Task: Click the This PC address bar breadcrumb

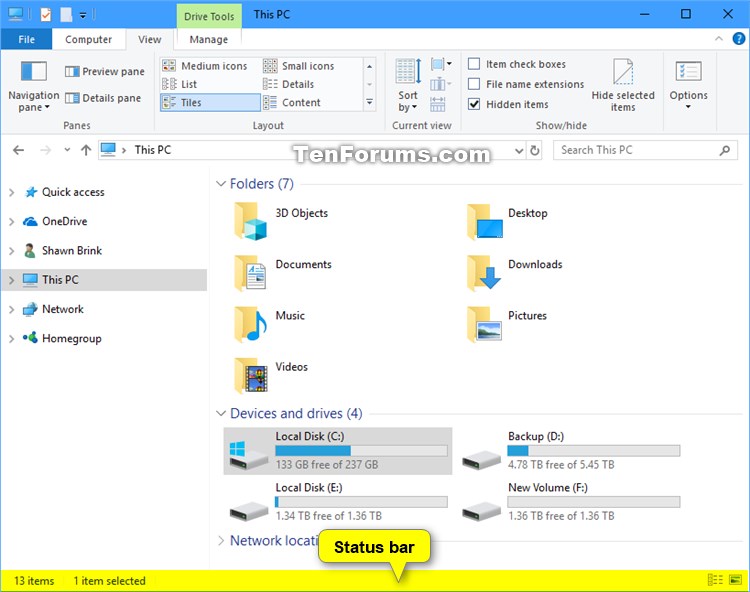Action: [x=153, y=150]
